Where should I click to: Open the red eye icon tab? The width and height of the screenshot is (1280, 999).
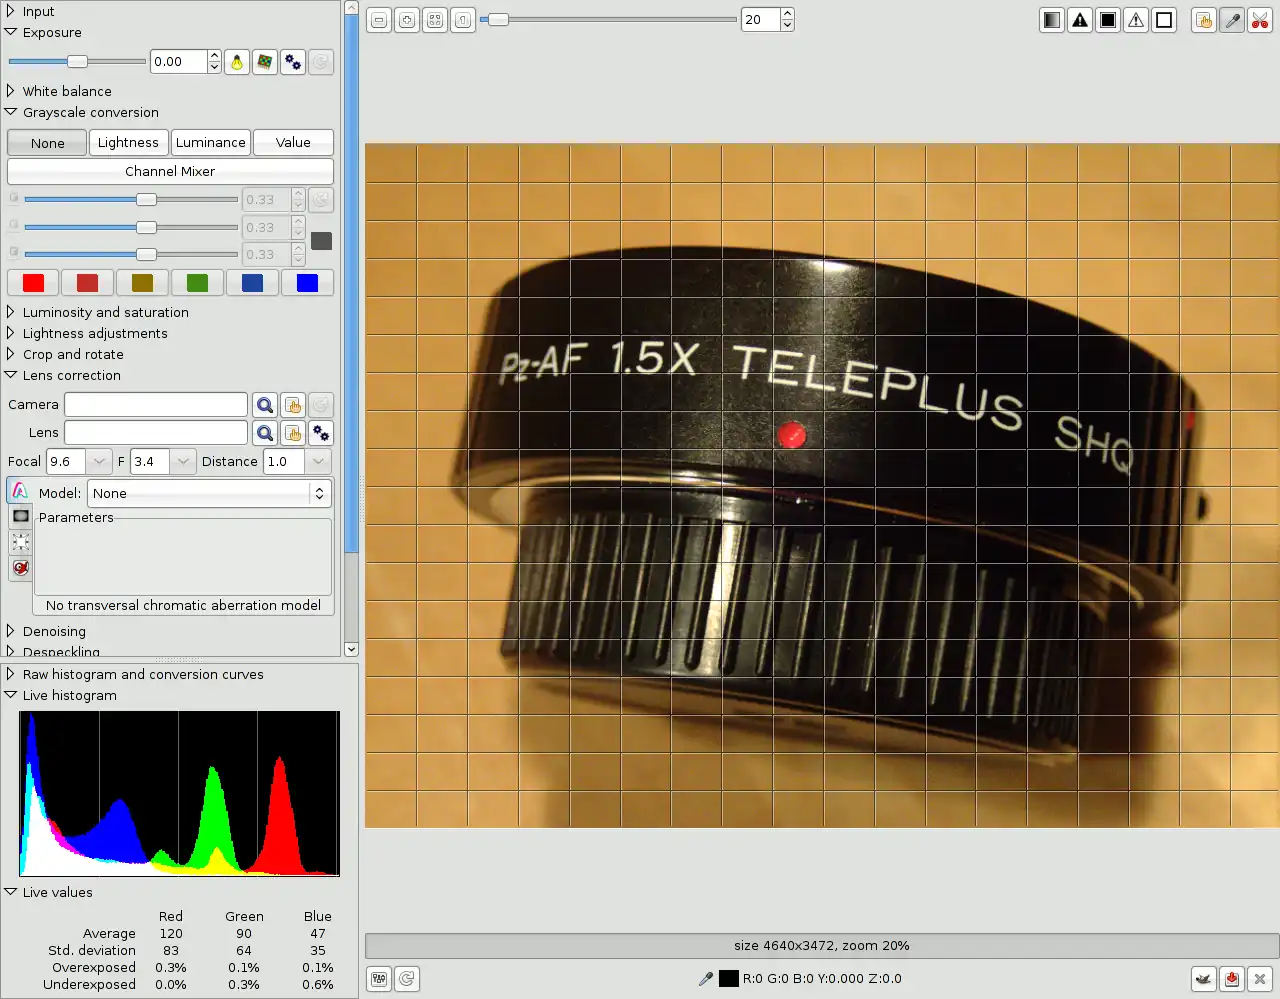pyautogui.click(x=20, y=568)
